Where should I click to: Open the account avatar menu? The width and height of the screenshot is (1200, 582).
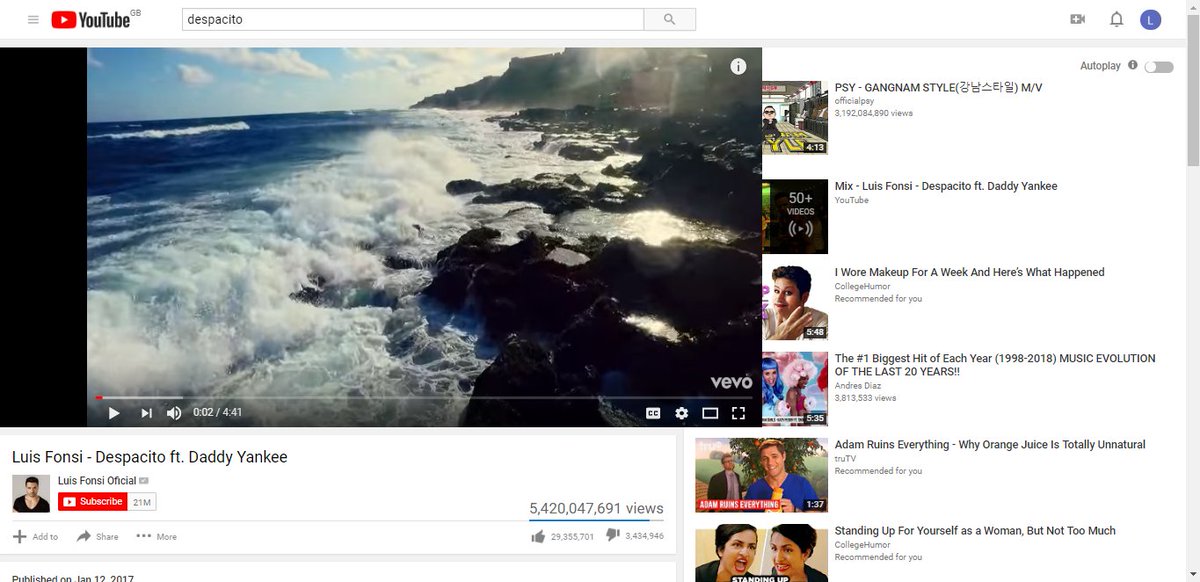pos(1151,19)
